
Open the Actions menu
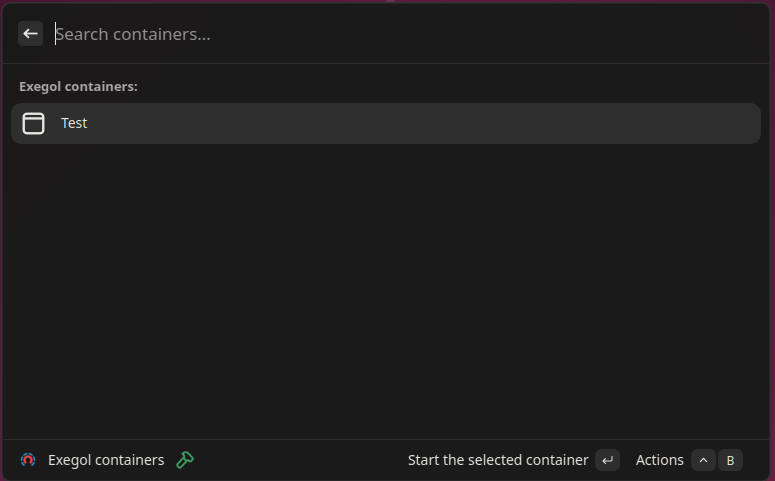[659, 460]
